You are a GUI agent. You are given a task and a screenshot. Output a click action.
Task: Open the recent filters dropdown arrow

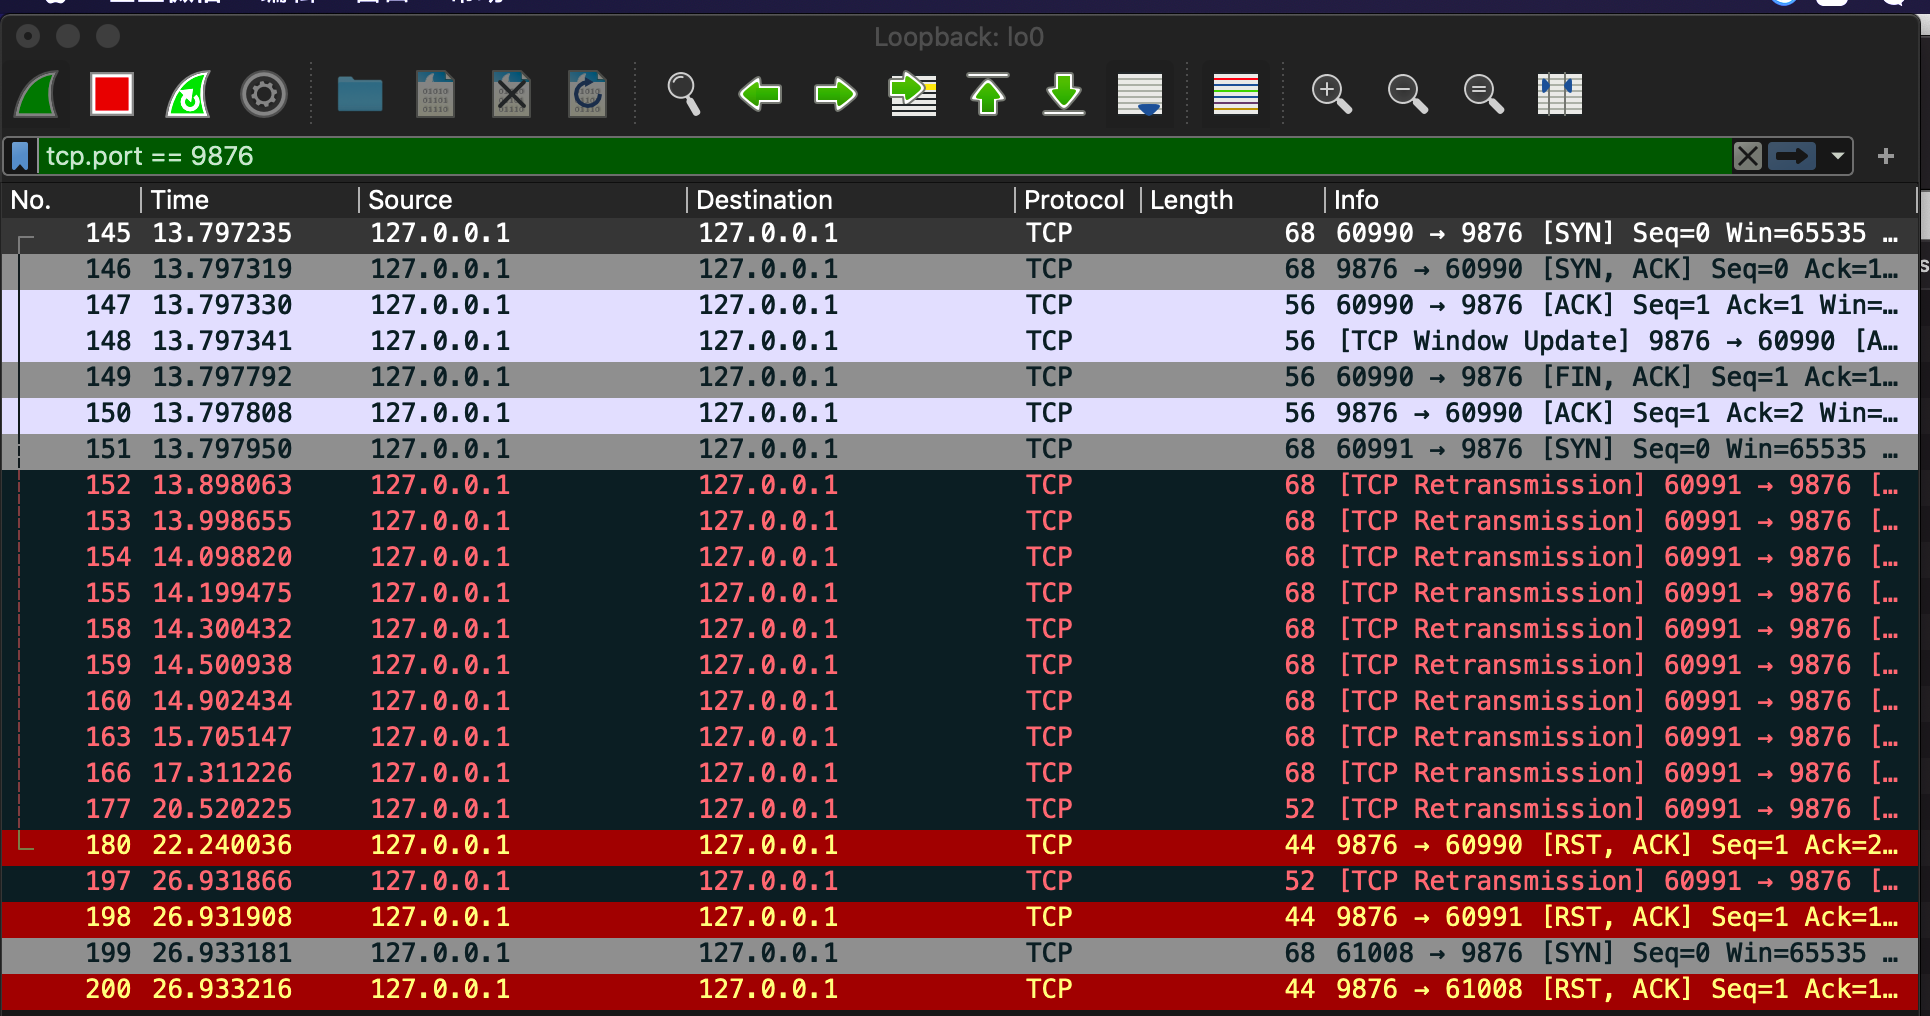pos(1837,156)
